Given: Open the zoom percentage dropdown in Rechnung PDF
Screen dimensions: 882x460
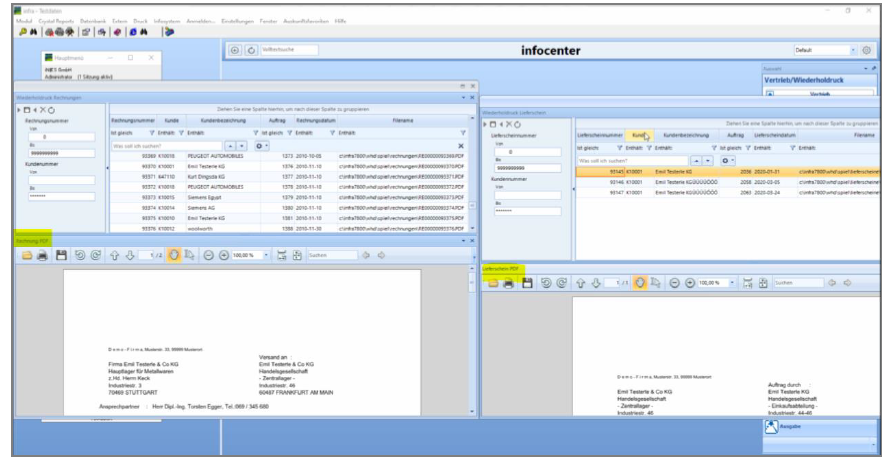Looking at the screenshot, I should pyautogui.click(x=266, y=256).
